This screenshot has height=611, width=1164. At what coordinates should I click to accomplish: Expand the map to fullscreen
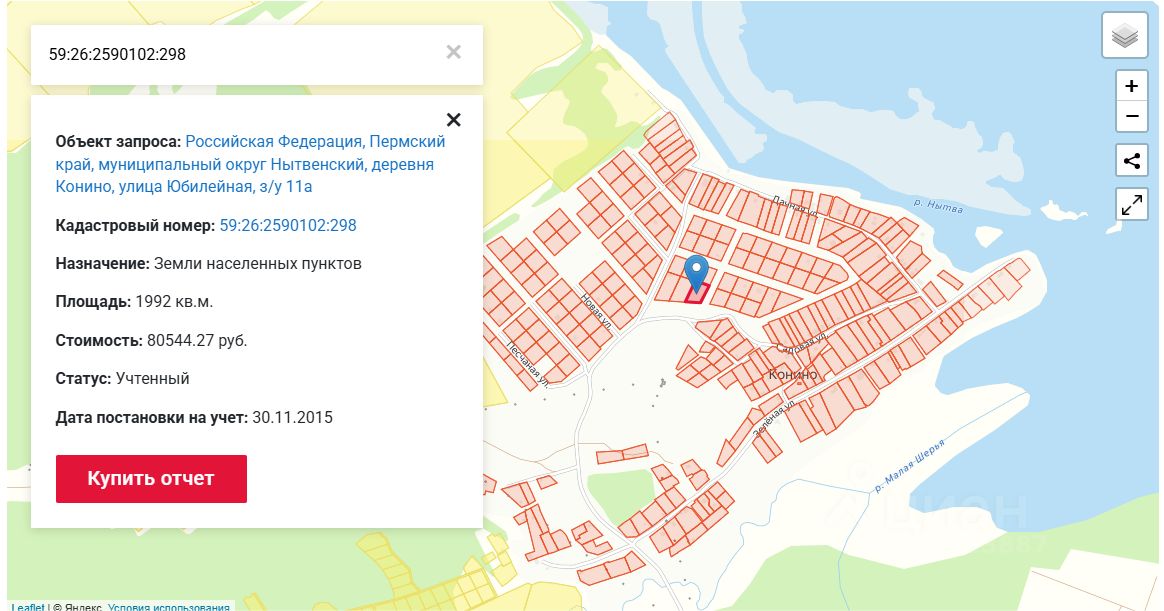pos(1131,205)
